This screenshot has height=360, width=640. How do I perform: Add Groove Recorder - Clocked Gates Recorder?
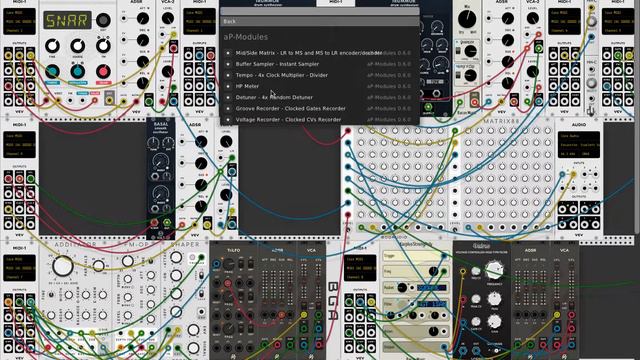[319, 108]
